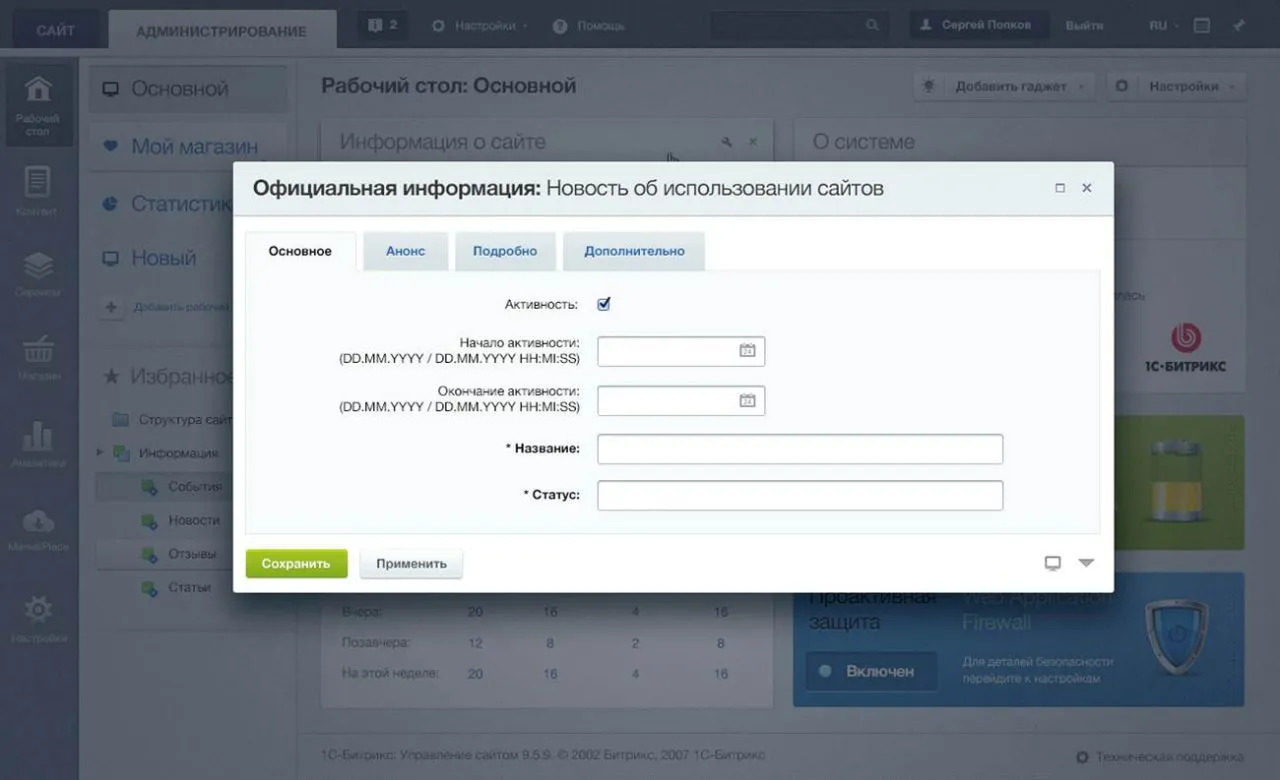
Task: Switch to the Анонс tab
Action: [405, 251]
